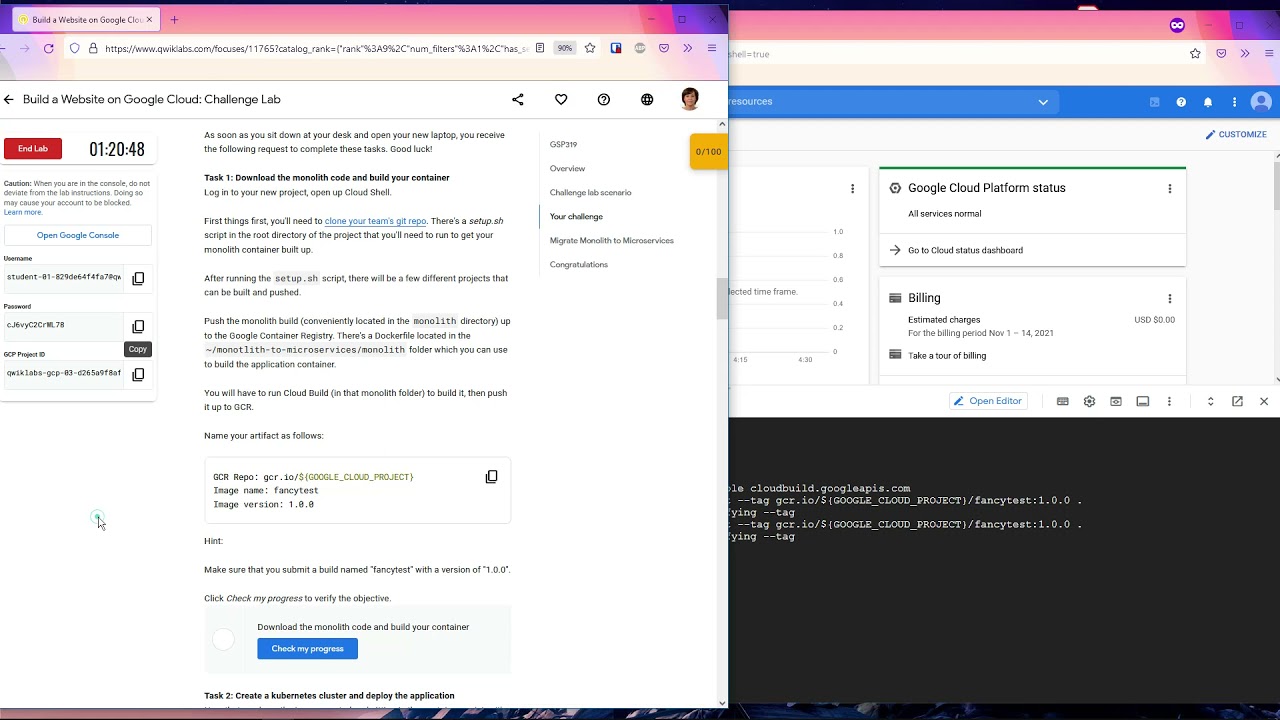
Task: Open the language globe icon
Action: tap(647, 99)
